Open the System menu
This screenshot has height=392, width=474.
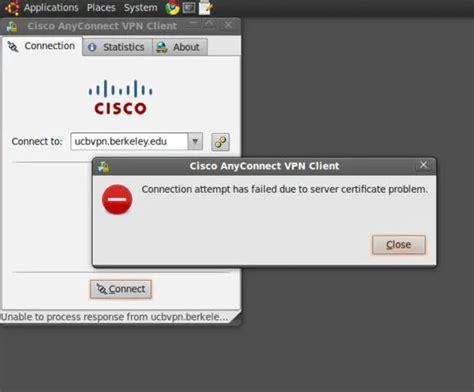(140, 7)
